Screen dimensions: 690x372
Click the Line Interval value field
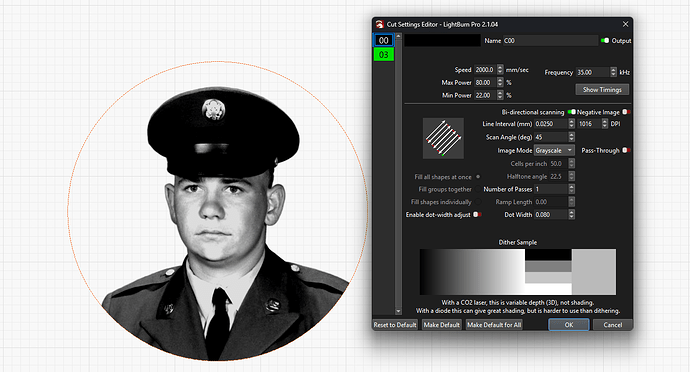[551, 124]
